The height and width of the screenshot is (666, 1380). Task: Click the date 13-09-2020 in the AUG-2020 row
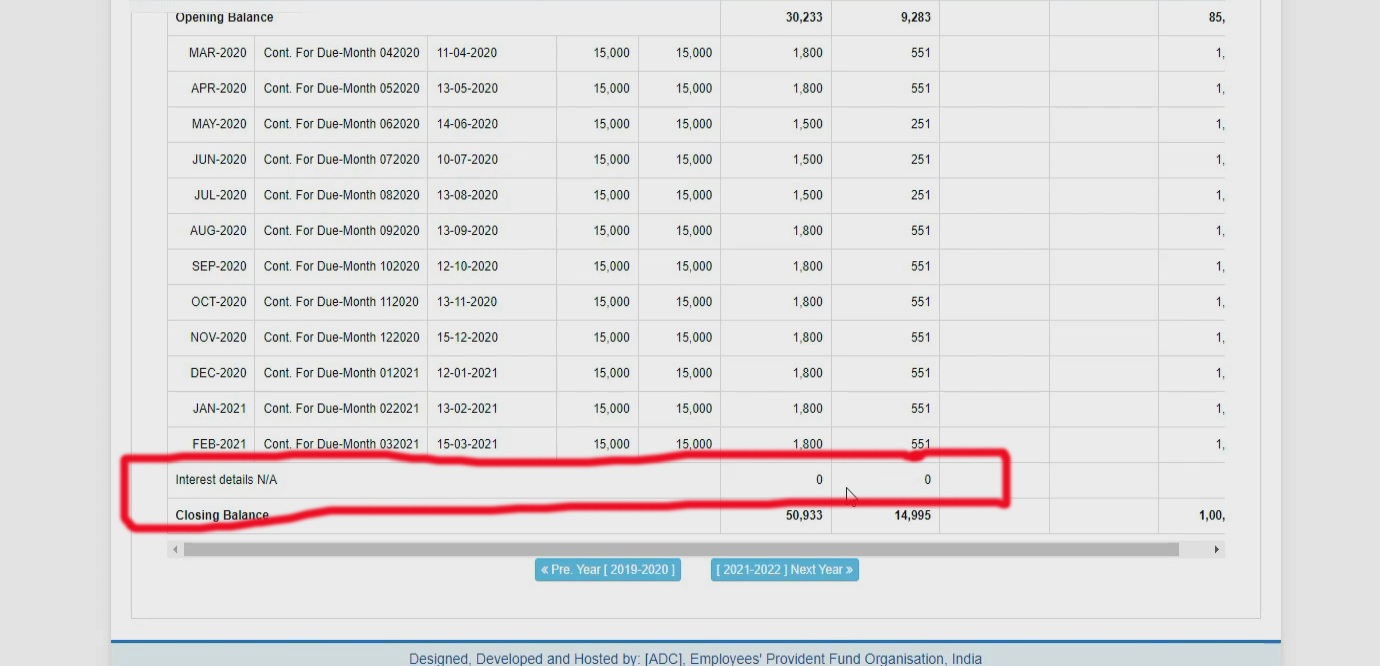467,231
